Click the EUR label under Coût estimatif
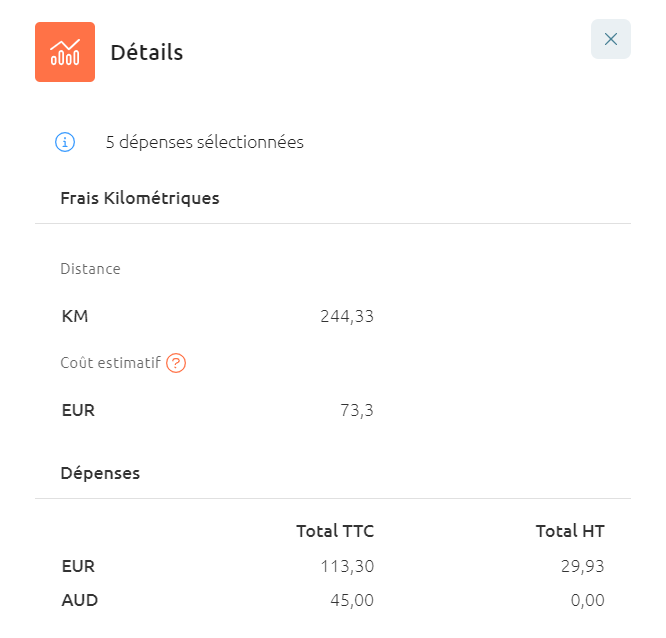The image size is (666, 638). click(x=78, y=409)
